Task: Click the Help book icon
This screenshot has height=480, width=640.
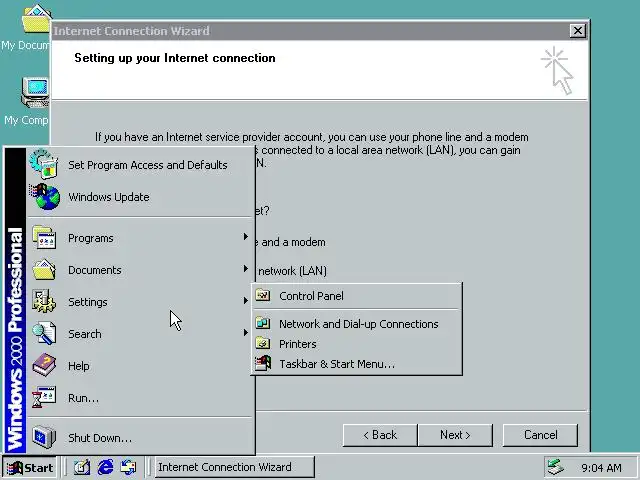Action: pyautogui.click(x=44, y=365)
